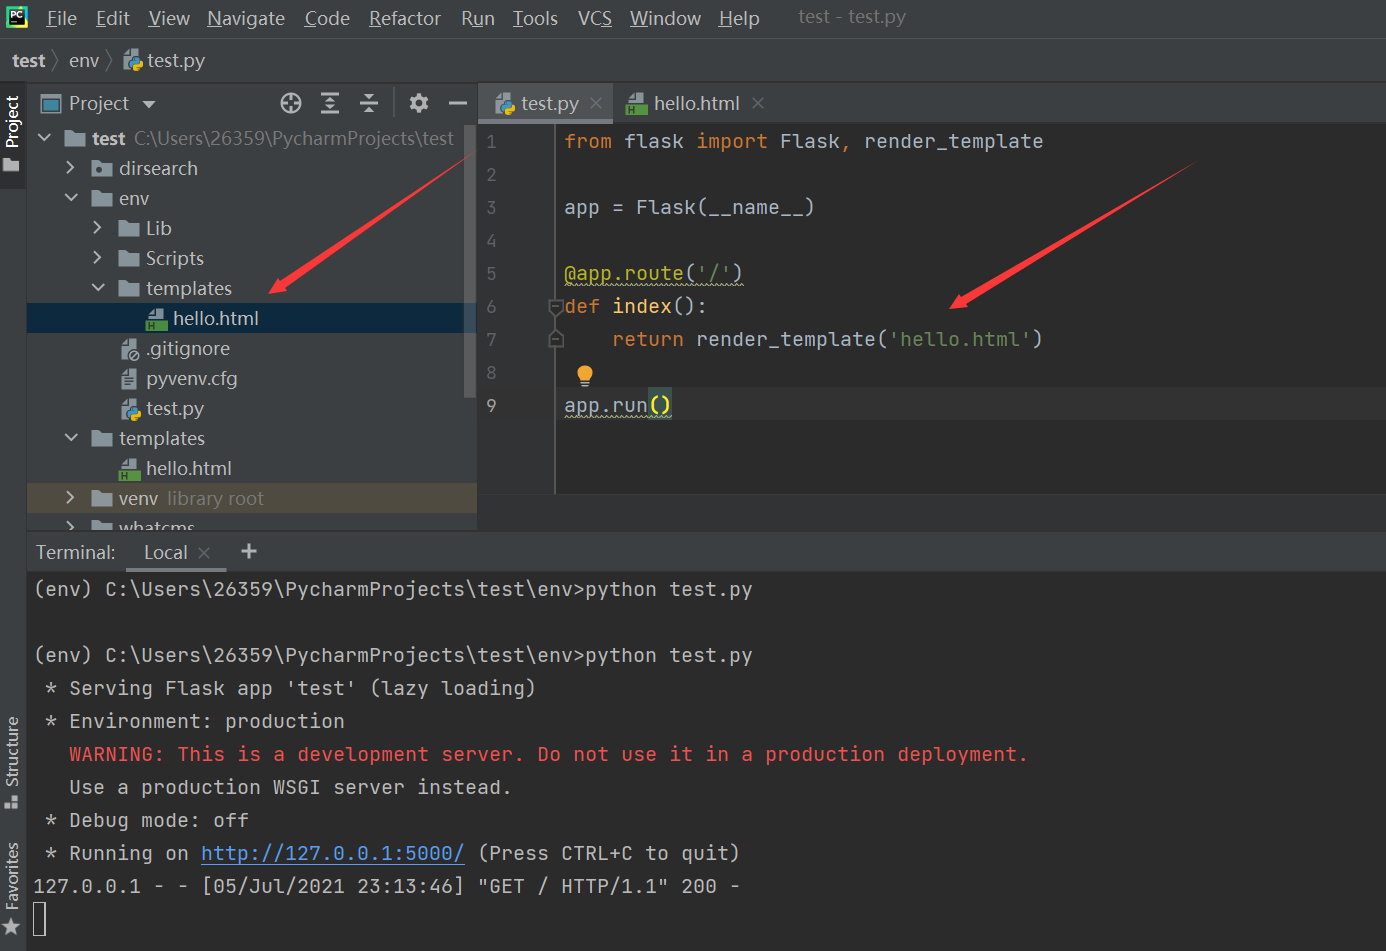Click the 'hello.html' string in the code
1386x951 pixels.
point(961,340)
